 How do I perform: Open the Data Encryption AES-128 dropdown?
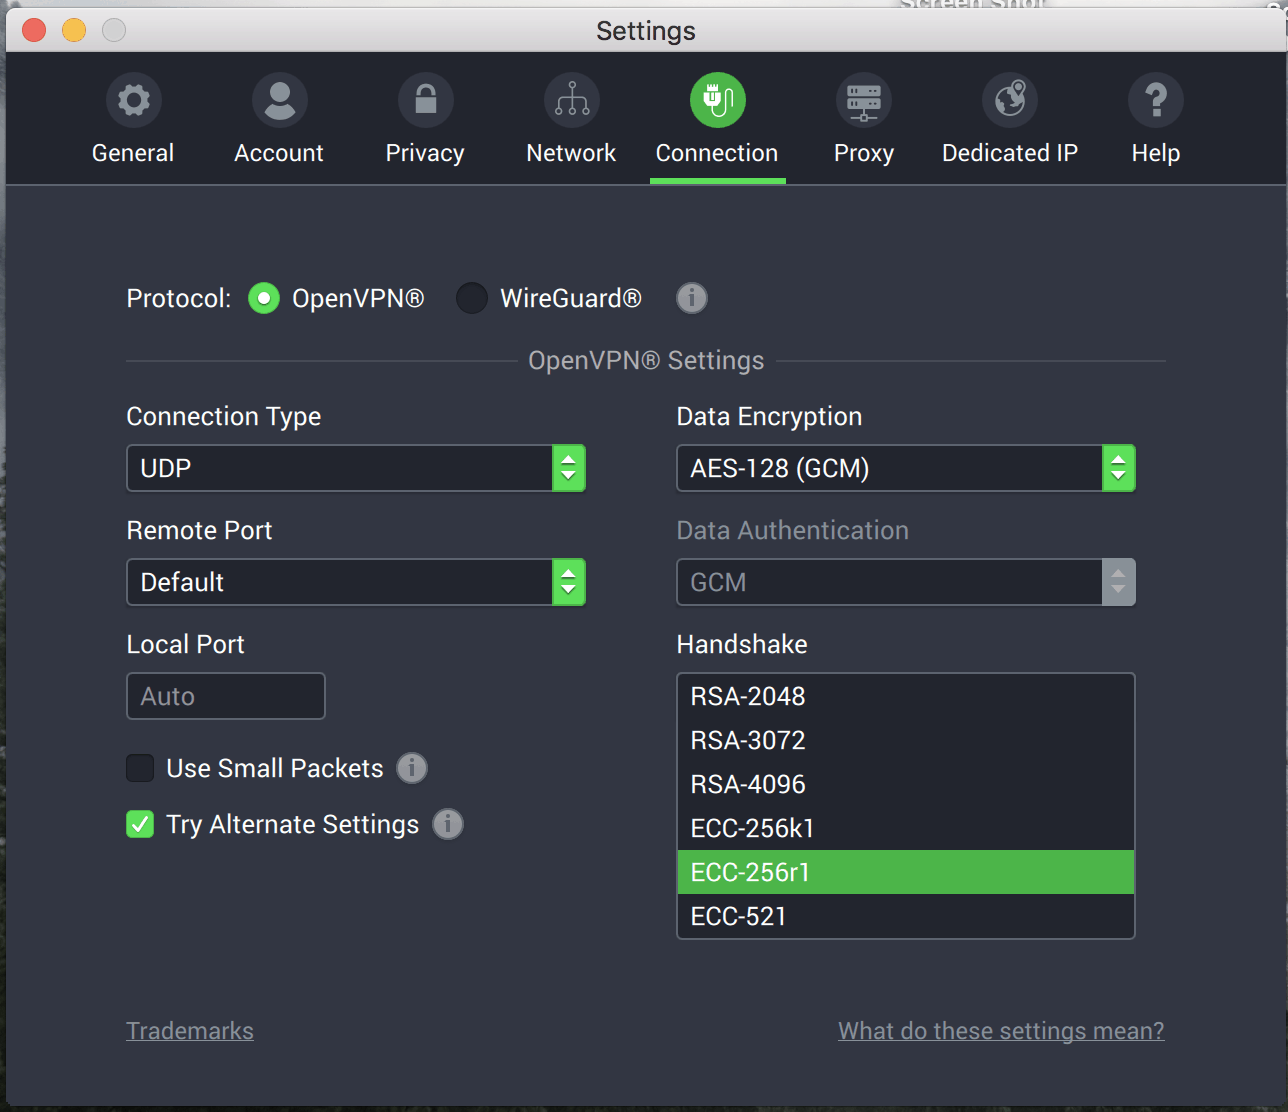[x=906, y=468]
